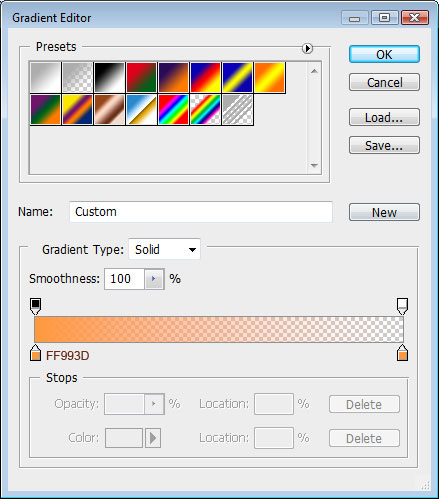Select the transparent stripes gradient preset
This screenshot has height=499, width=439.
click(x=237, y=109)
